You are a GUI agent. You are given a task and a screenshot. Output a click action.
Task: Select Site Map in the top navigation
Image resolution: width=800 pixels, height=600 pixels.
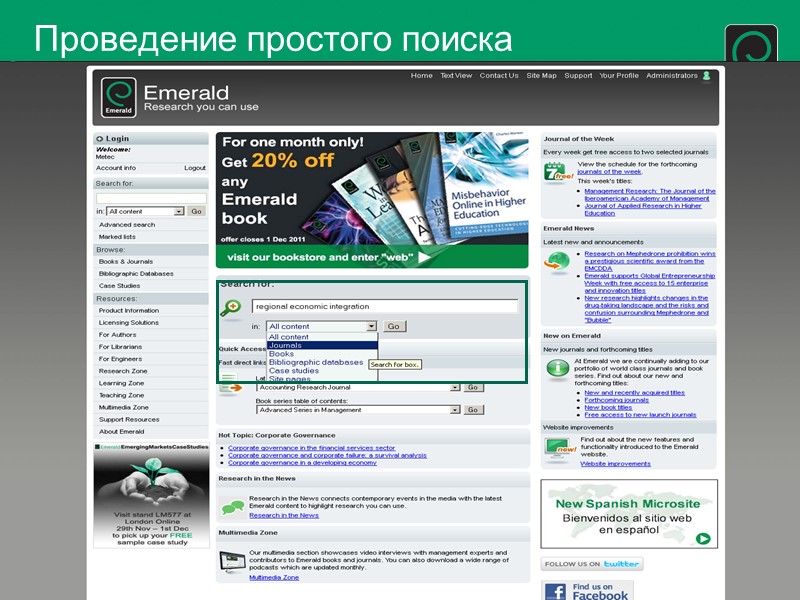(x=540, y=74)
